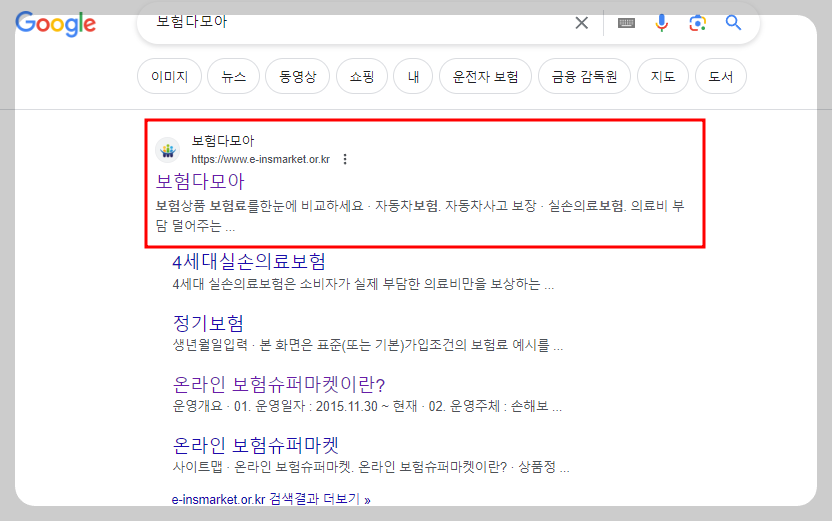Image resolution: width=832 pixels, height=521 pixels.
Task: Clear the search box with X
Action: [582, 23]
